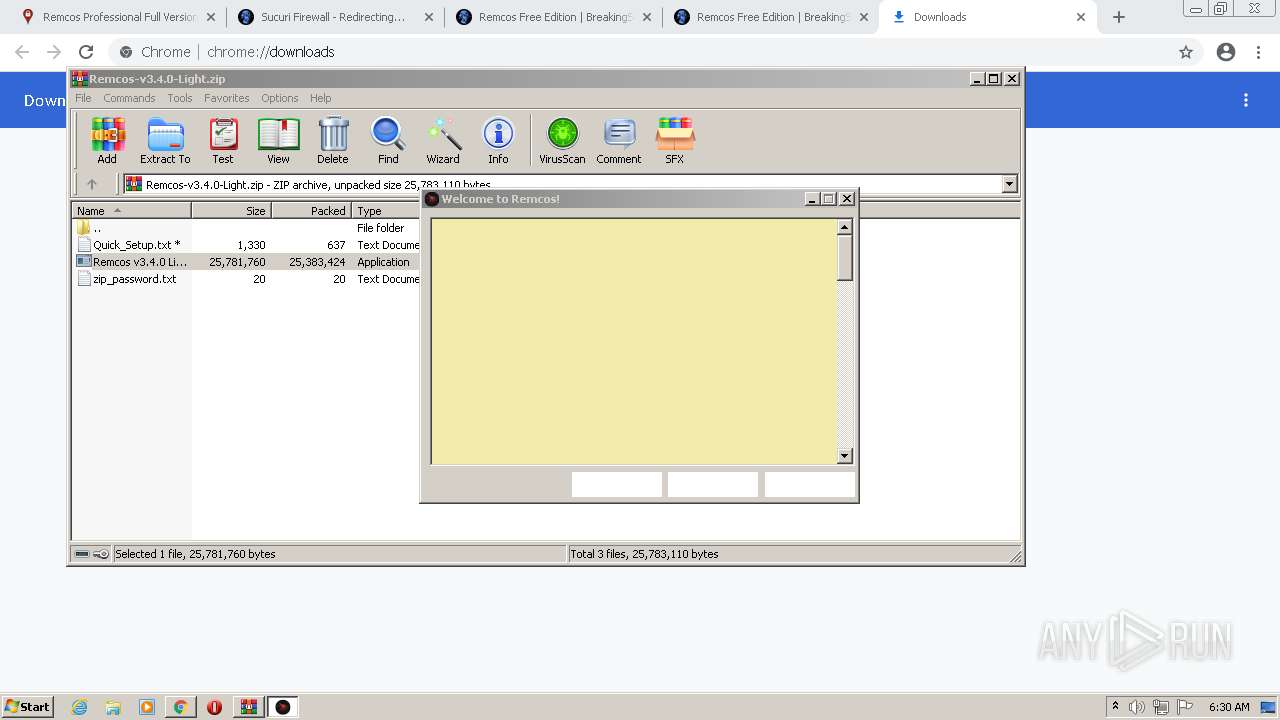Screen dimensions: 1280x720
Task: Click the first blank button in Remcos dialog
Action: click(x=617, y=484)
